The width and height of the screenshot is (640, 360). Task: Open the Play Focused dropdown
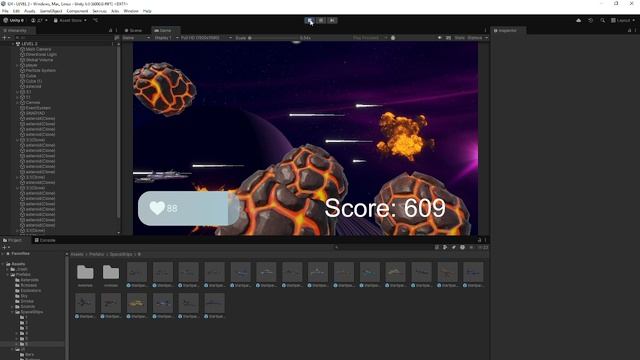(x=370, y=38)
